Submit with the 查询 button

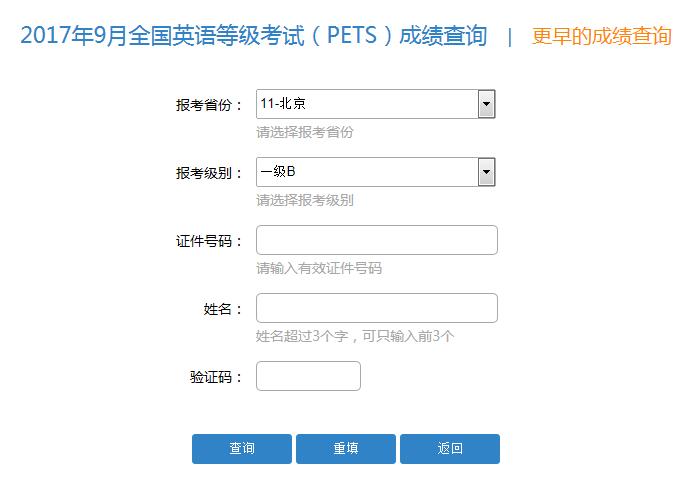242,449
